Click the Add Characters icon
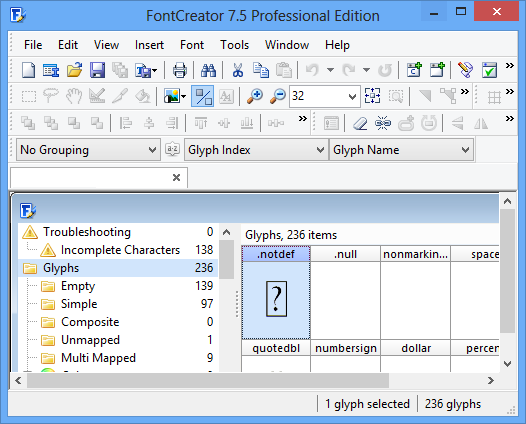This screenshot has width=526, height=424. 414,70
